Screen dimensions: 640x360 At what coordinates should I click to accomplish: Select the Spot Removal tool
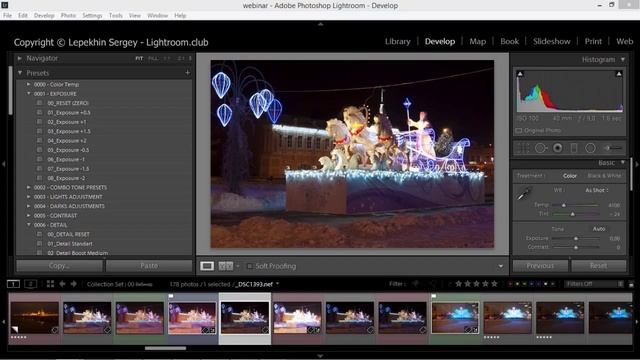click(x=540, y=148)
